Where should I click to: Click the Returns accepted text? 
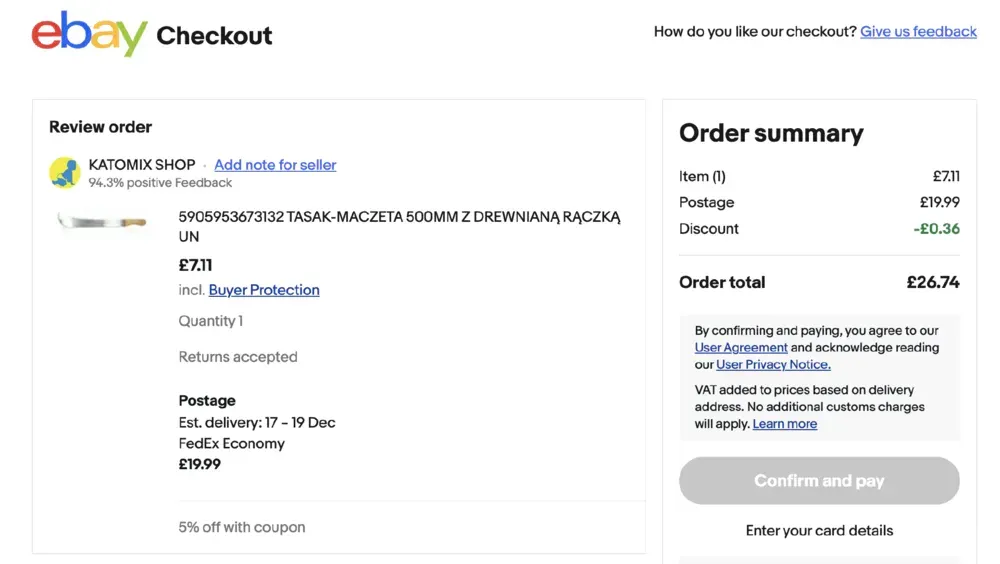point(238,357)
